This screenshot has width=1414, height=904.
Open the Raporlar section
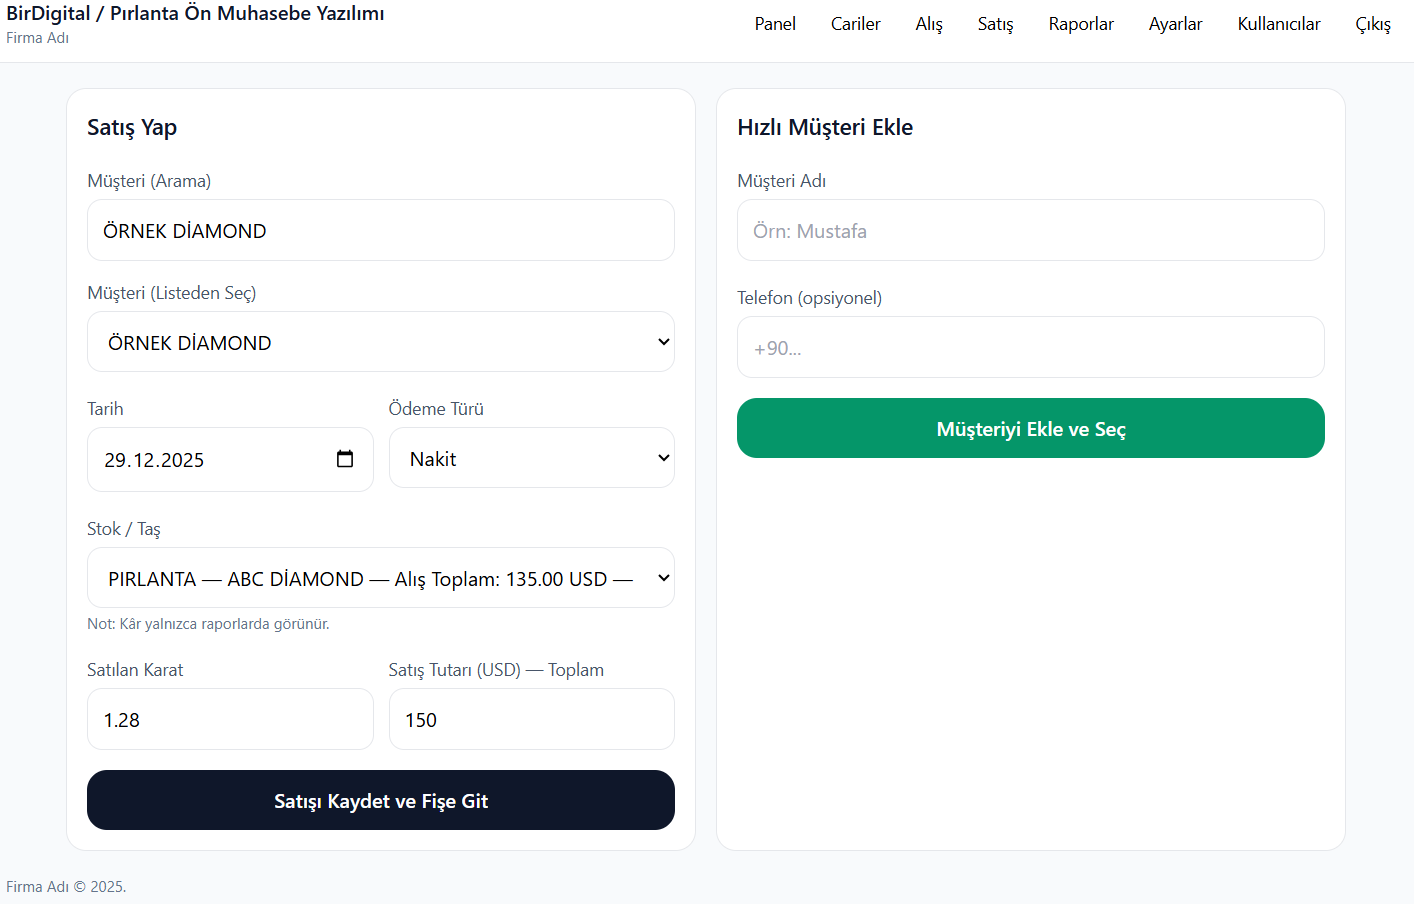click(1080, 24)
